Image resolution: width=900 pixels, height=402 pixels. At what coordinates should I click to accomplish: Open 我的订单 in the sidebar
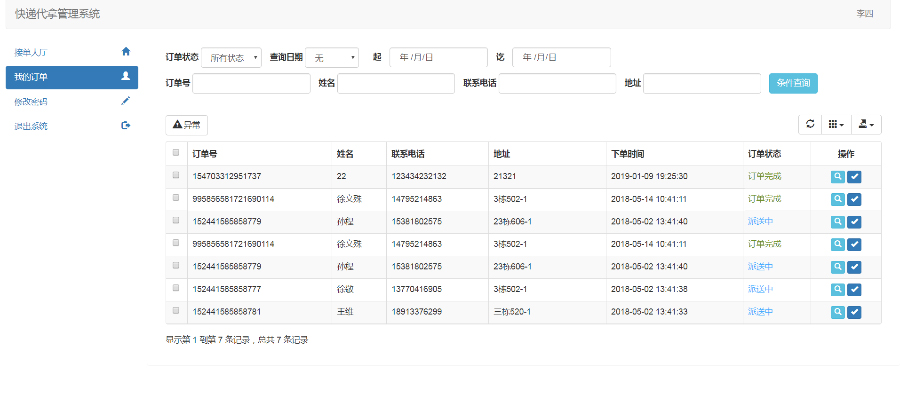coord(71,76)
